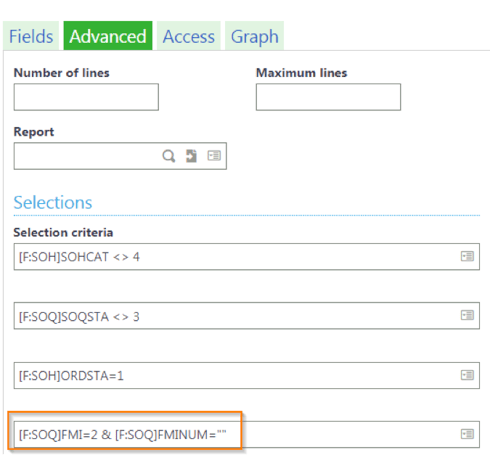Switch to the Fields tab
This screenshot has height=455, width=490.
31,36
